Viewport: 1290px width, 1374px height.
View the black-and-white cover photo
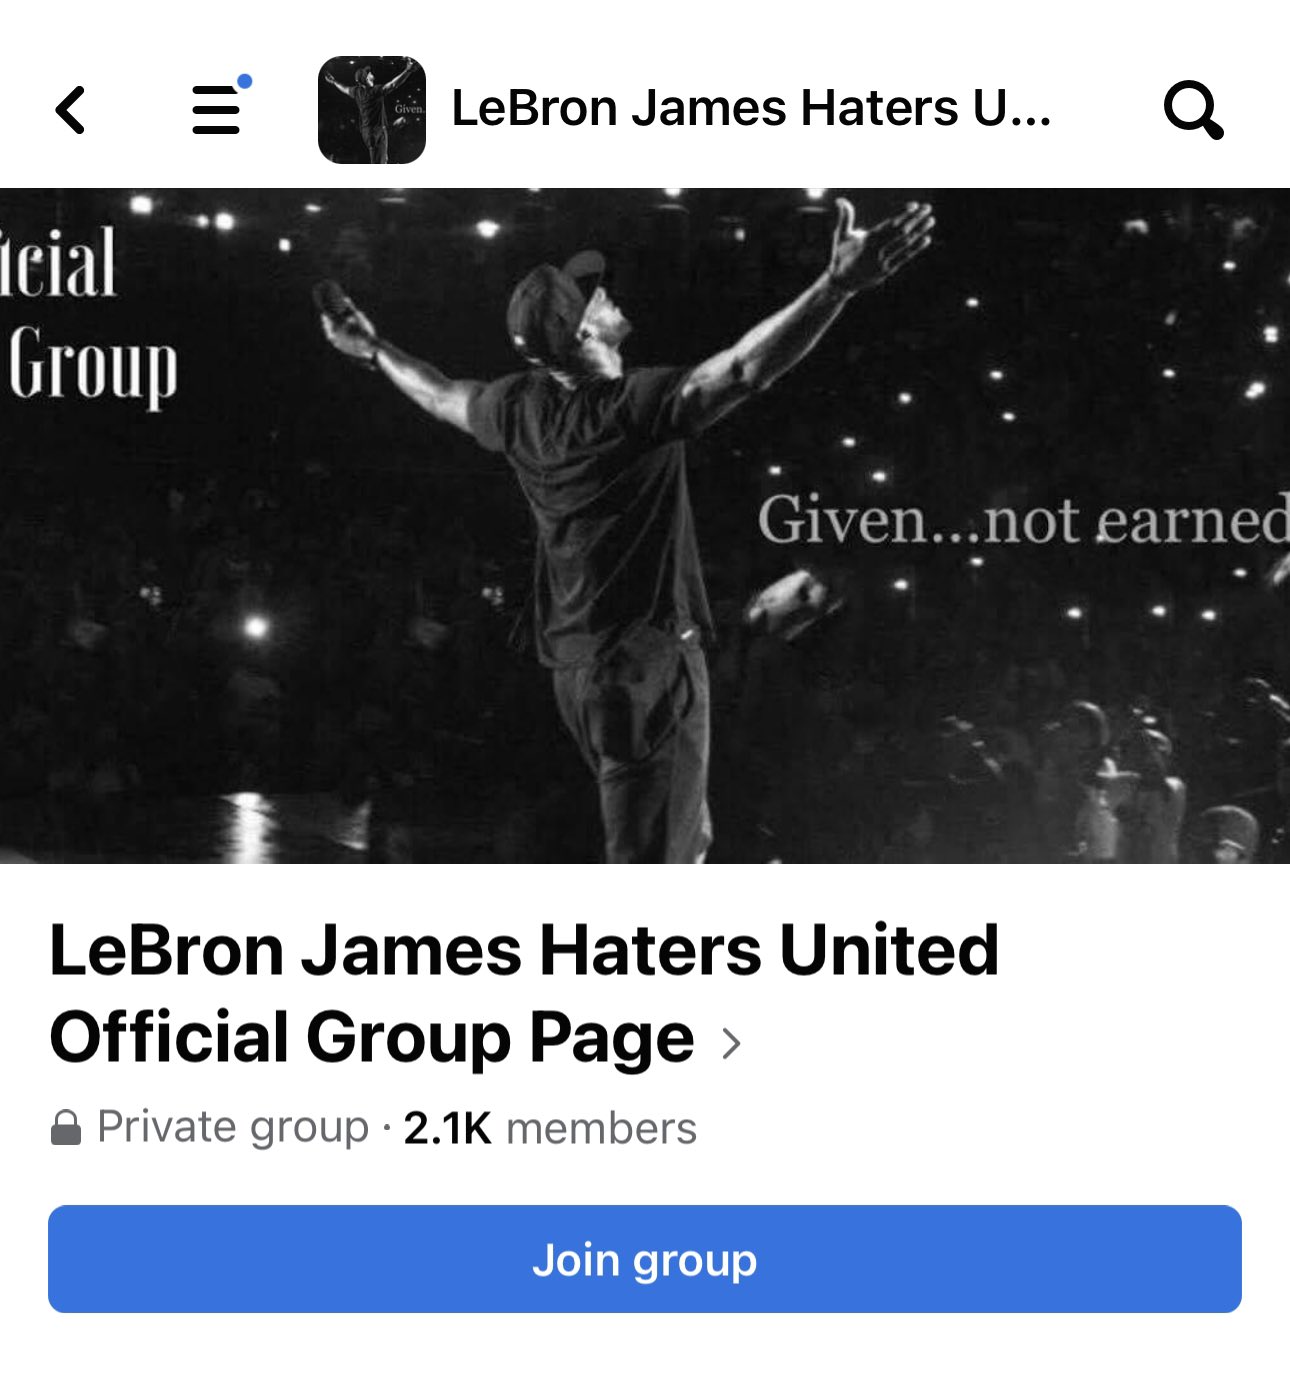[x=645, y=526]
